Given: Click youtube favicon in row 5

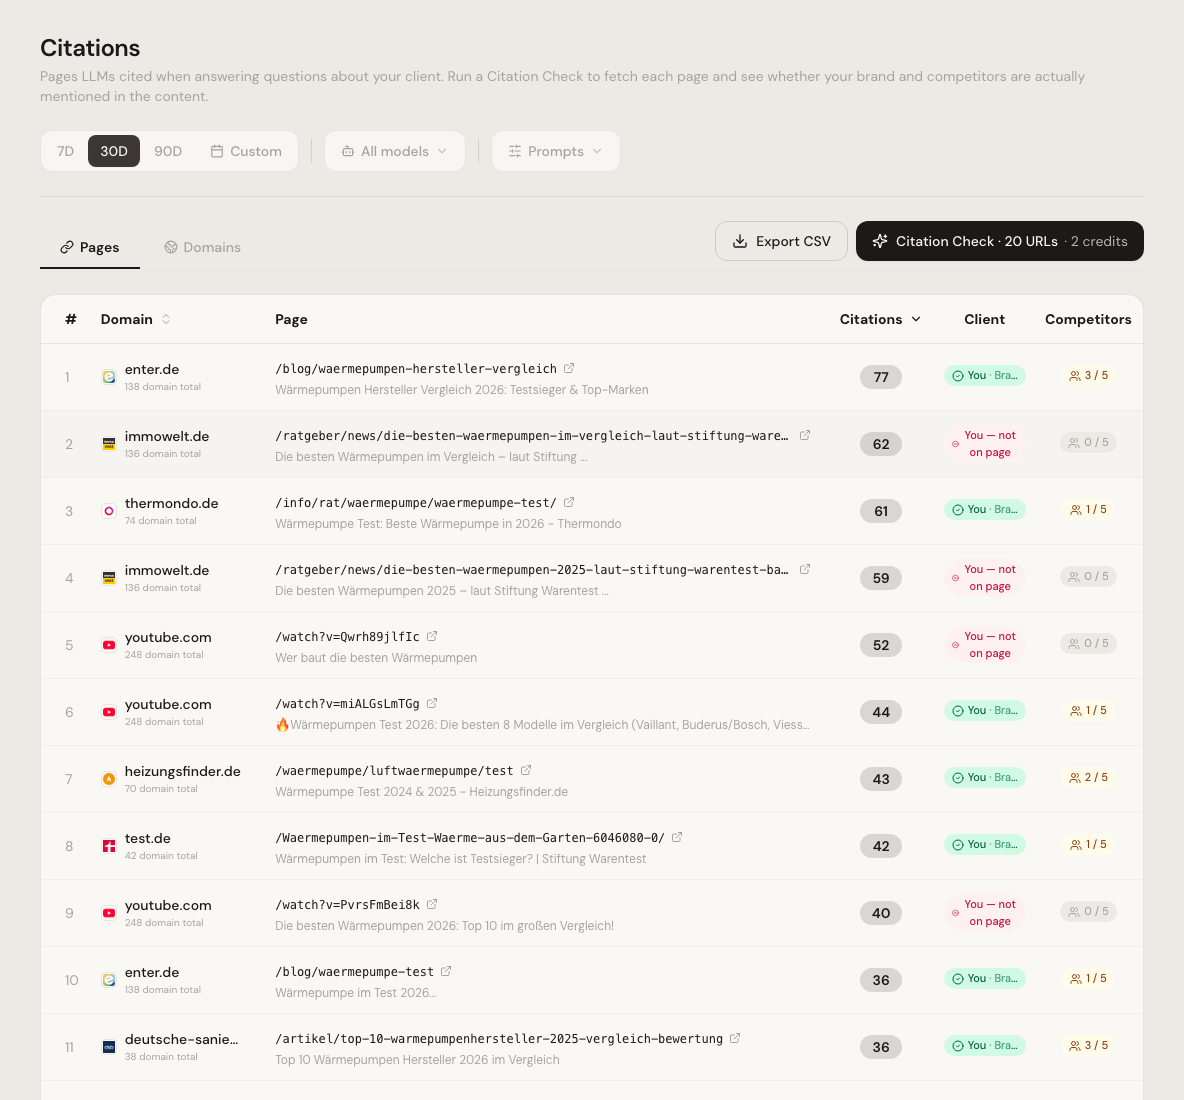Looking at the screenshot, I should pyautogui.click(x=109, y=646).
